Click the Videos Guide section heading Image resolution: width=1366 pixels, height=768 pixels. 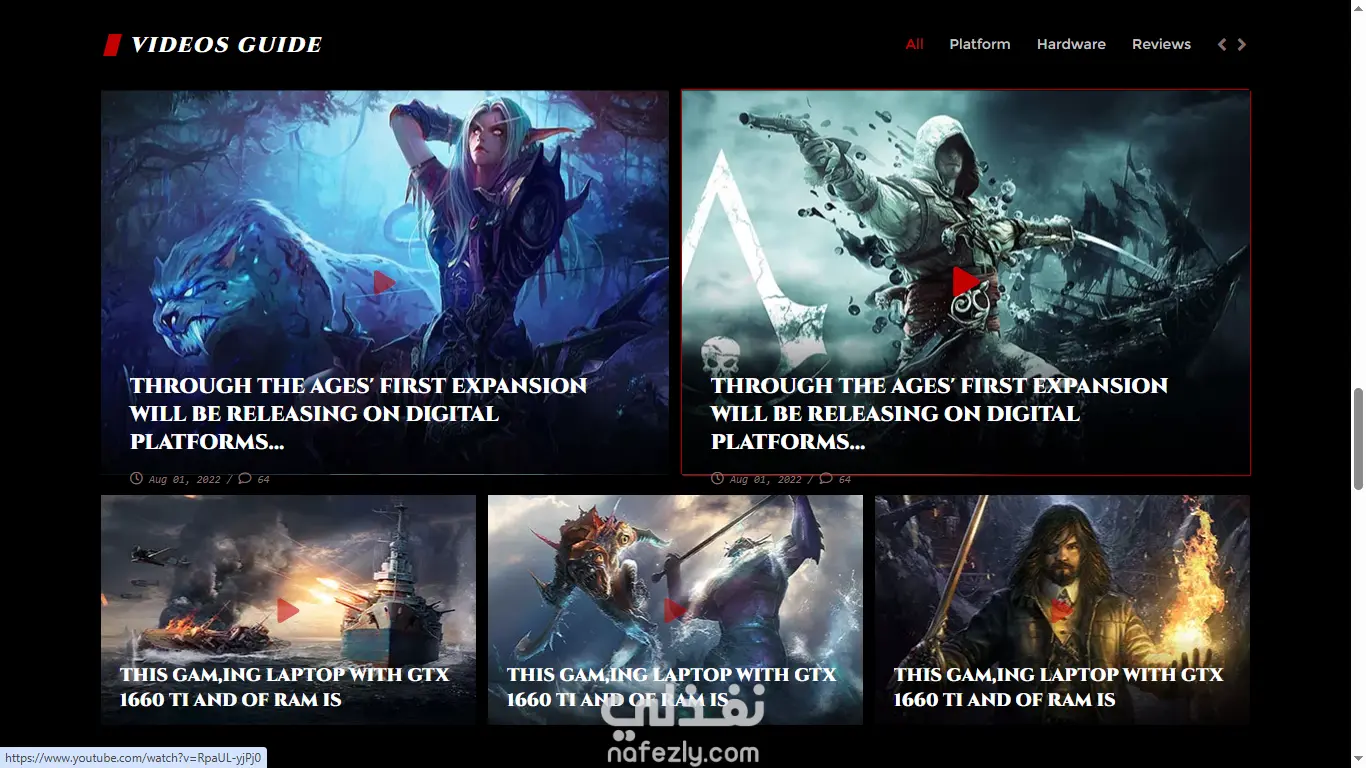point(226,44)
